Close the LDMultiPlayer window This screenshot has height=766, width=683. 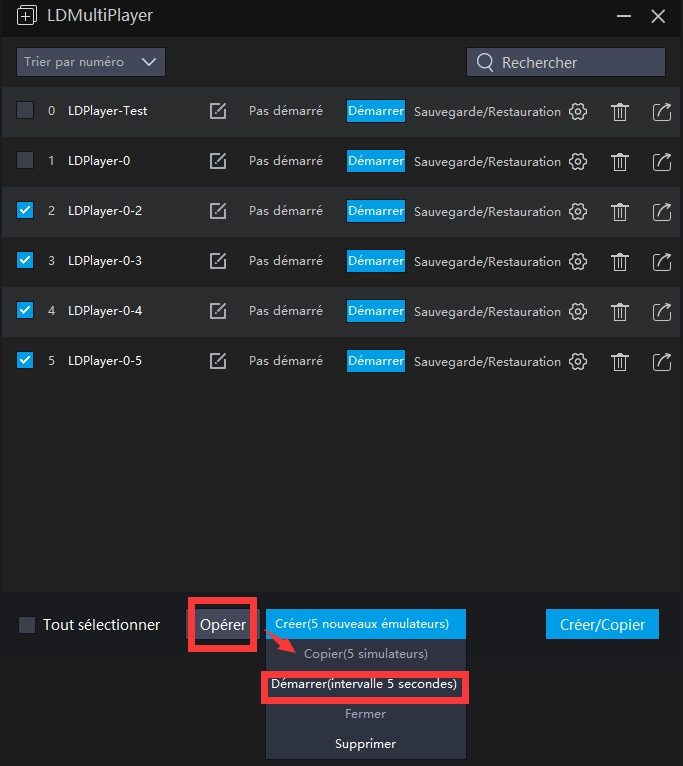(x=658, y=16)
